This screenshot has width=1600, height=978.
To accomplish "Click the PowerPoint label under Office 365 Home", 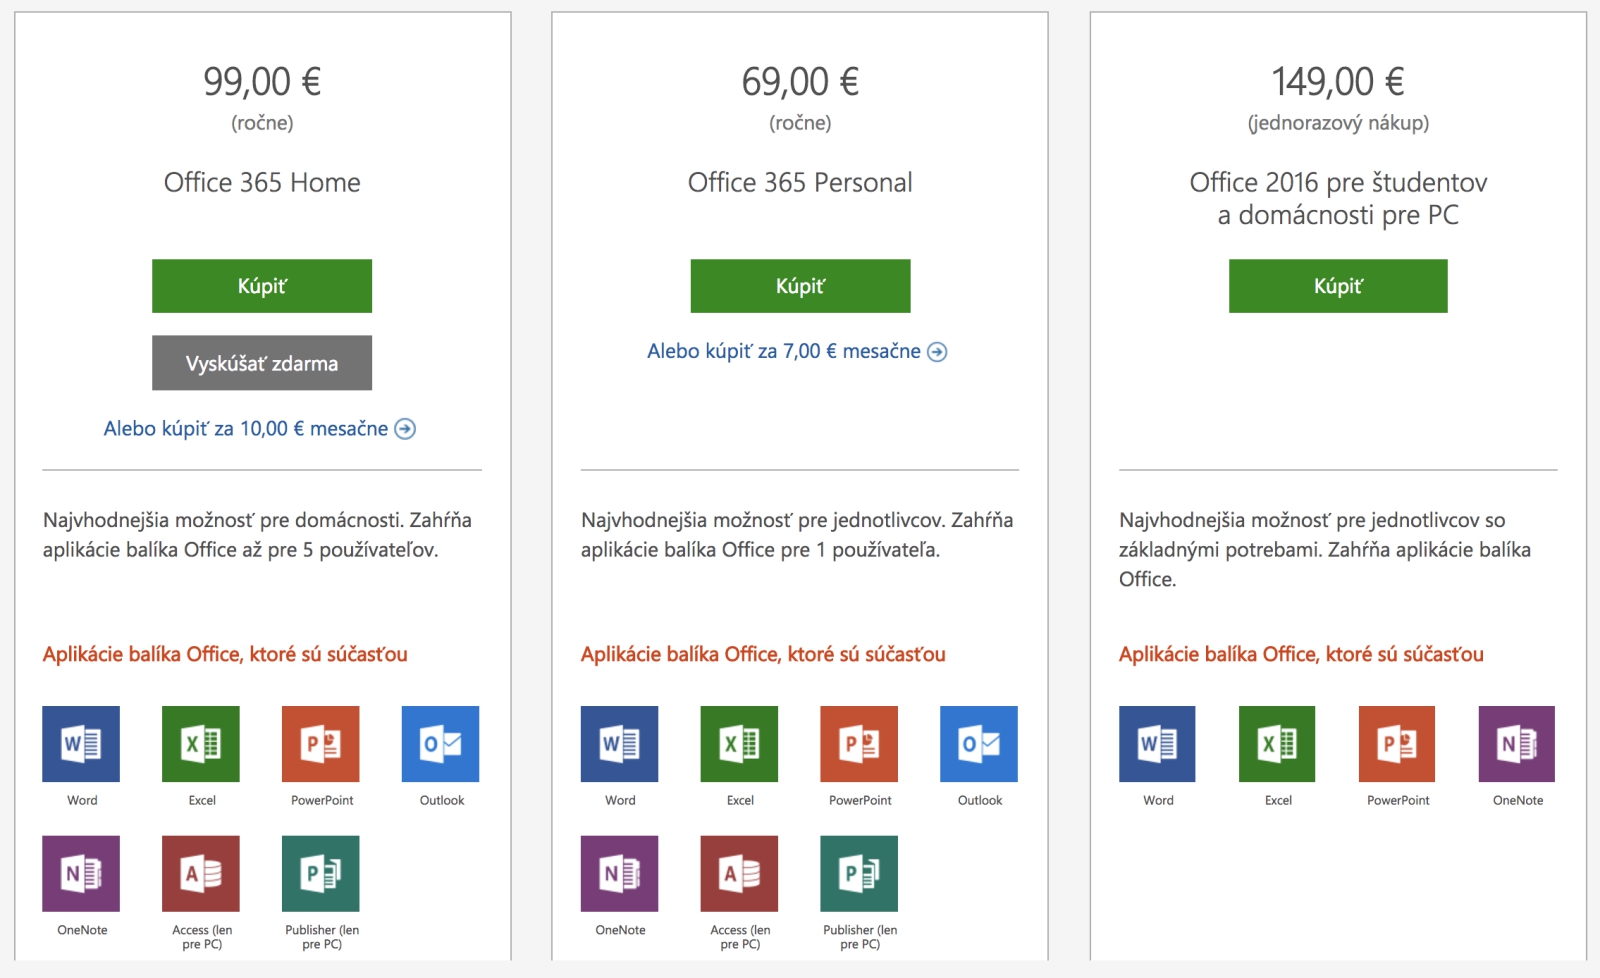I will 322,801.
